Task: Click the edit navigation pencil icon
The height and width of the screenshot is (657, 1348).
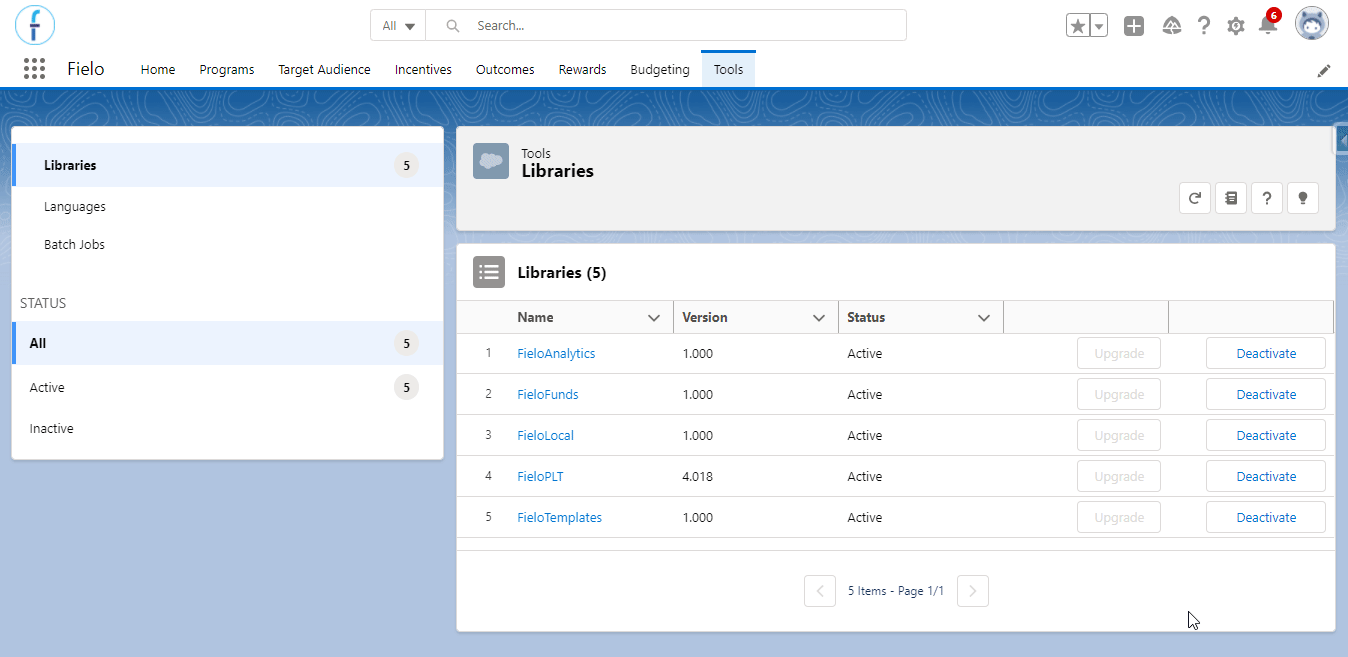Action: tap(1324, 70)
